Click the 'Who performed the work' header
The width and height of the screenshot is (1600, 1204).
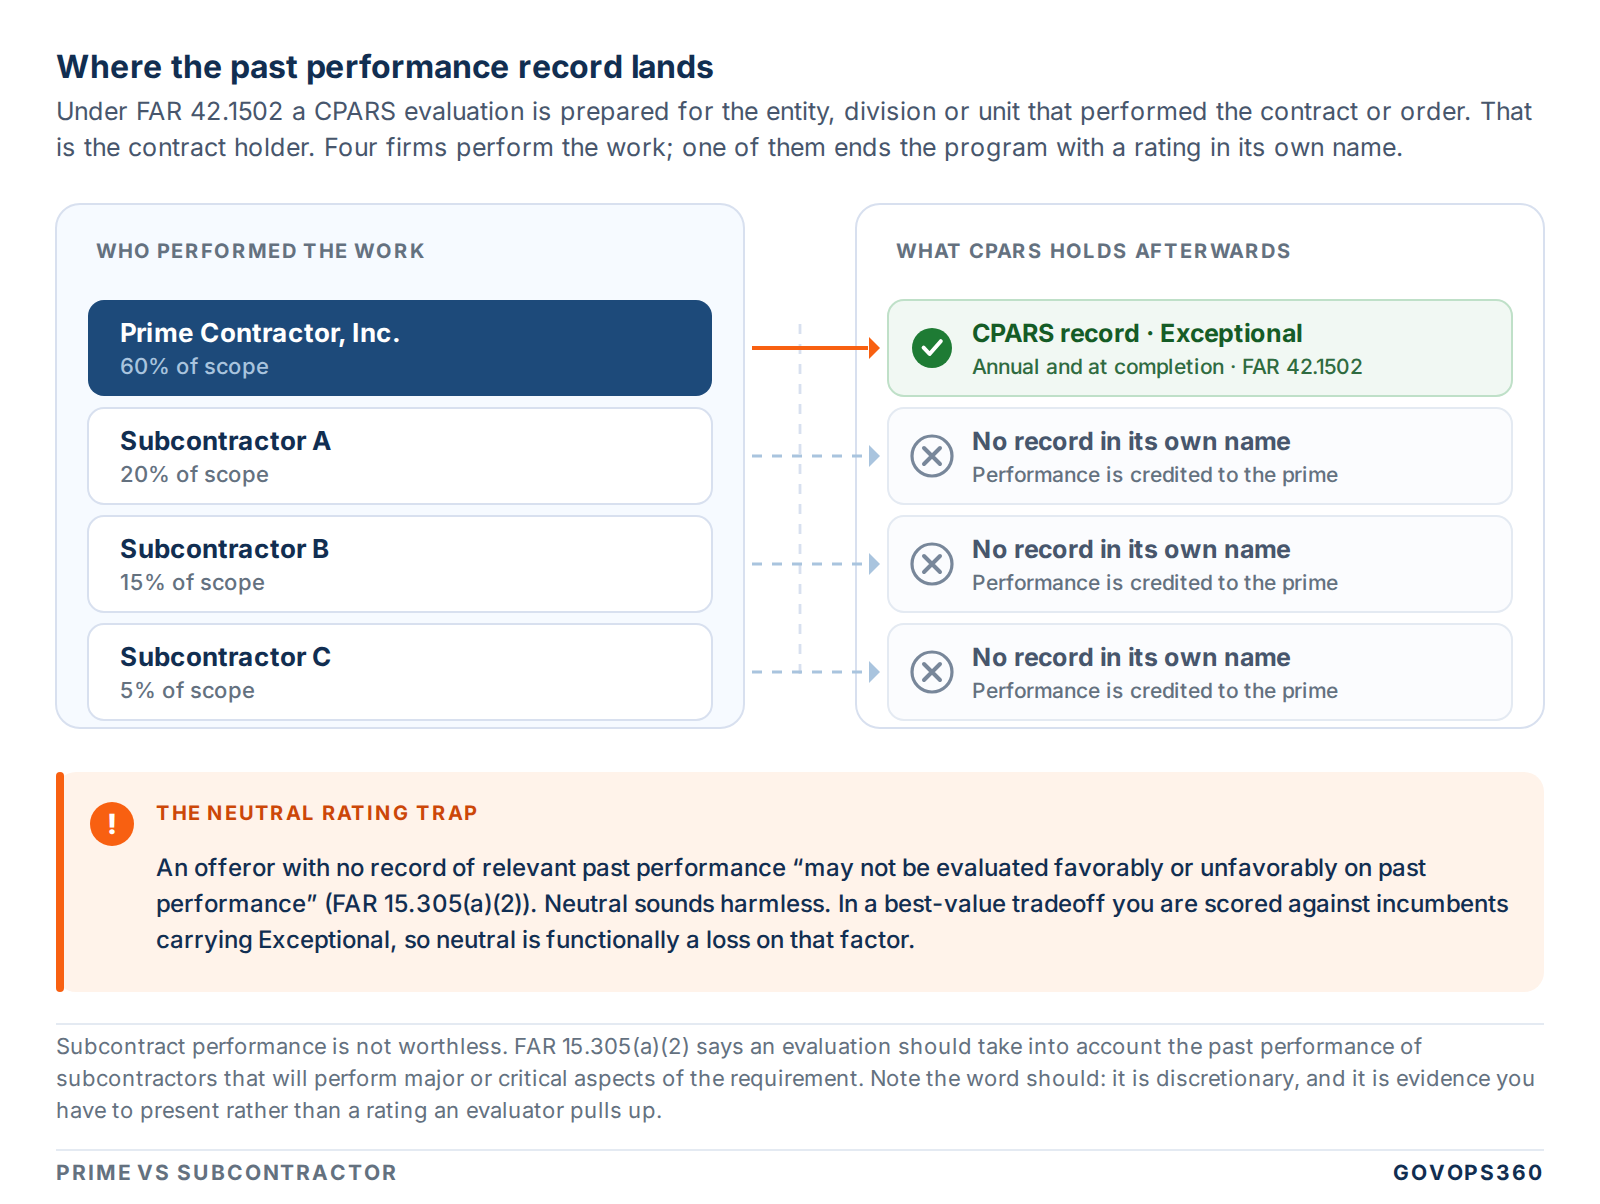[260, 251]
